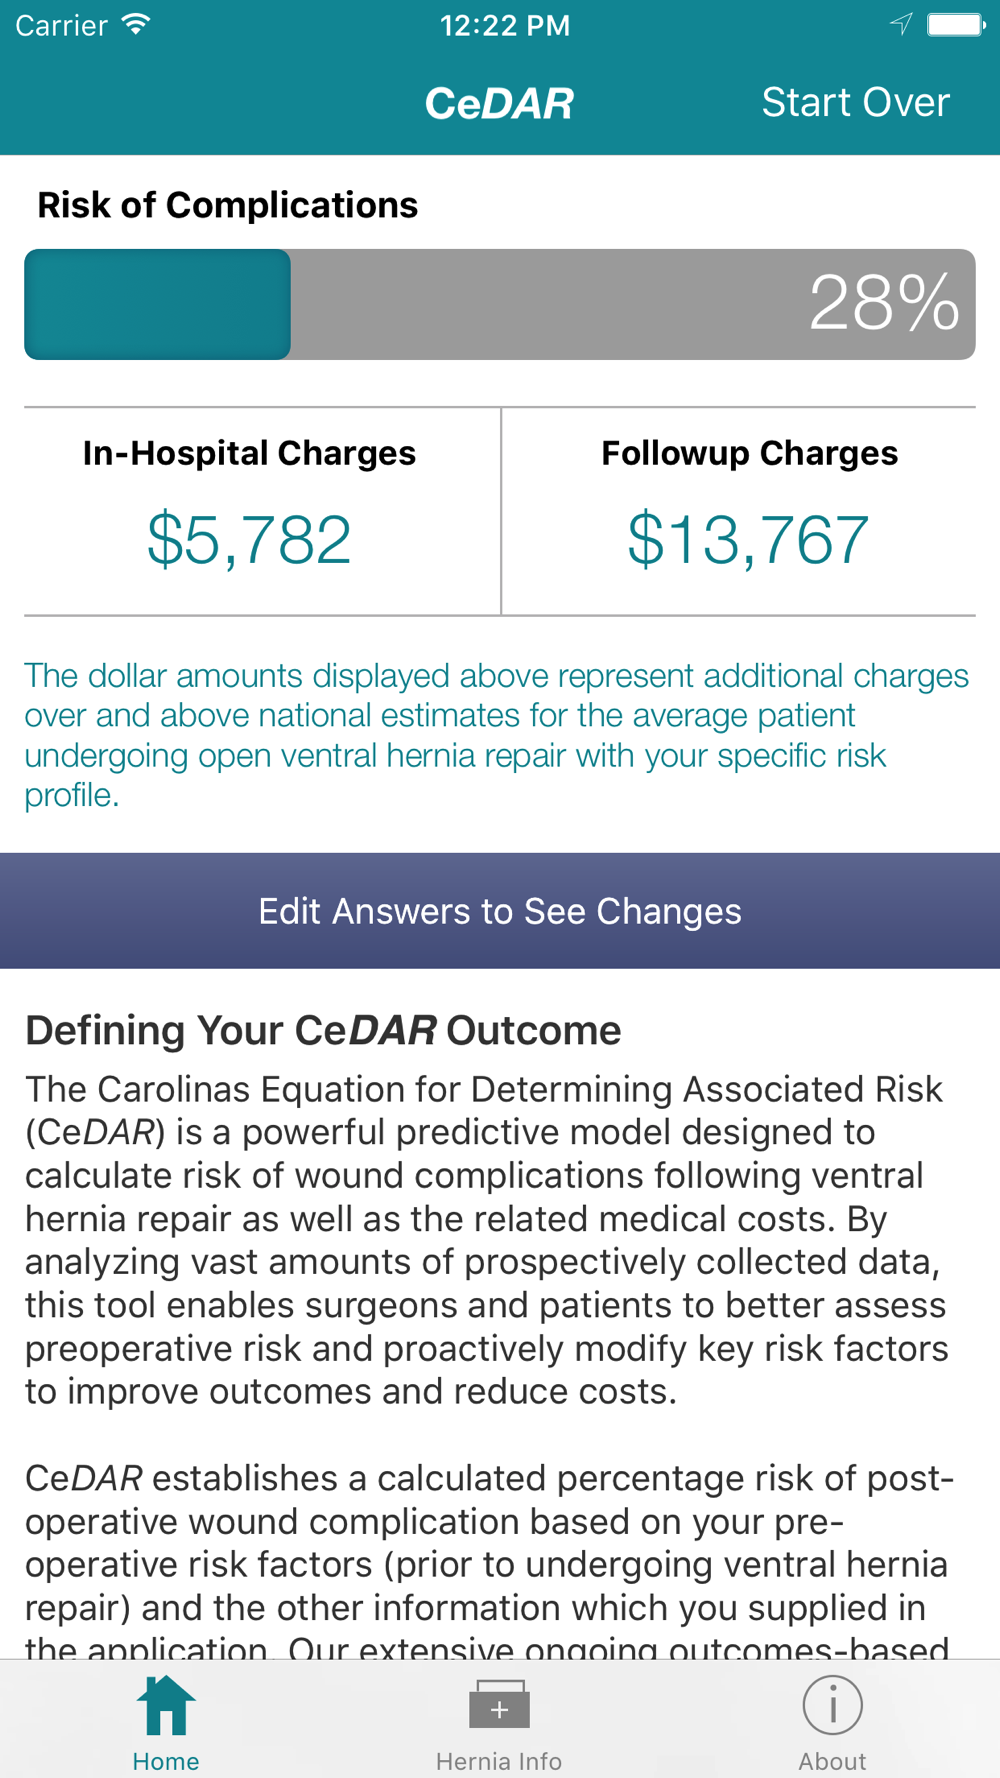This screenshot has height=1778, width=1000.
Task: Switch to the Hernia Info tab label
Action: [499, 1761]
